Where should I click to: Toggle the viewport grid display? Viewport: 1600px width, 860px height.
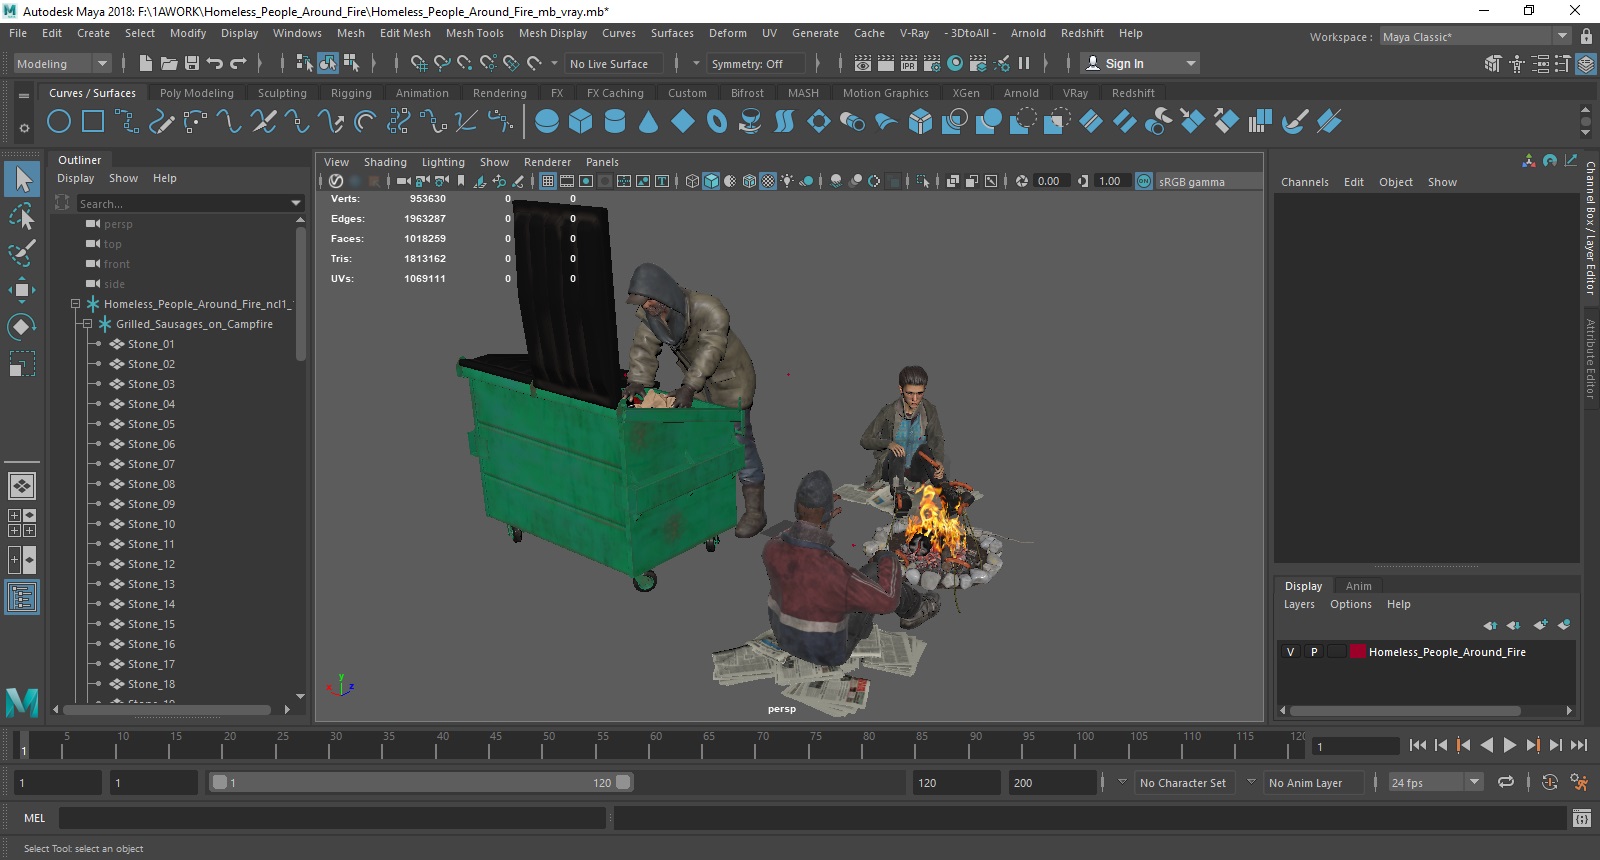[548, 181]
